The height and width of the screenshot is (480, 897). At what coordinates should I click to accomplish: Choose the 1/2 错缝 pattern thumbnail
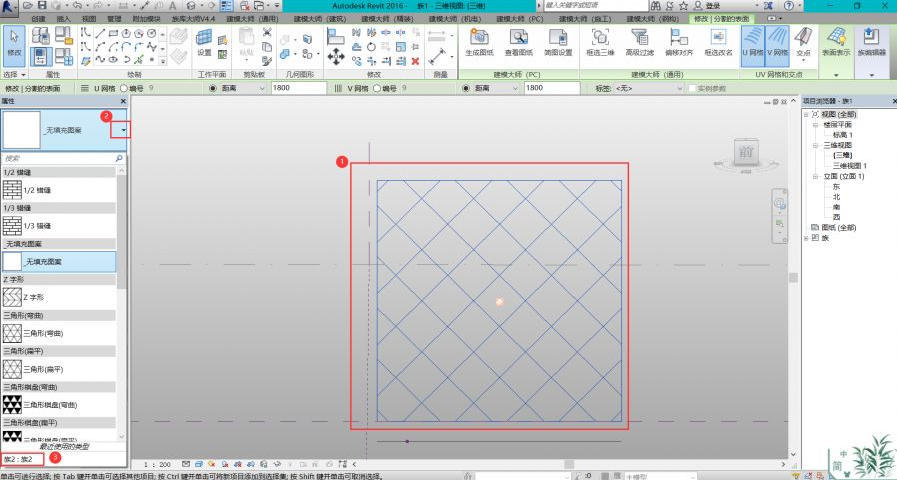click(12, 190)
